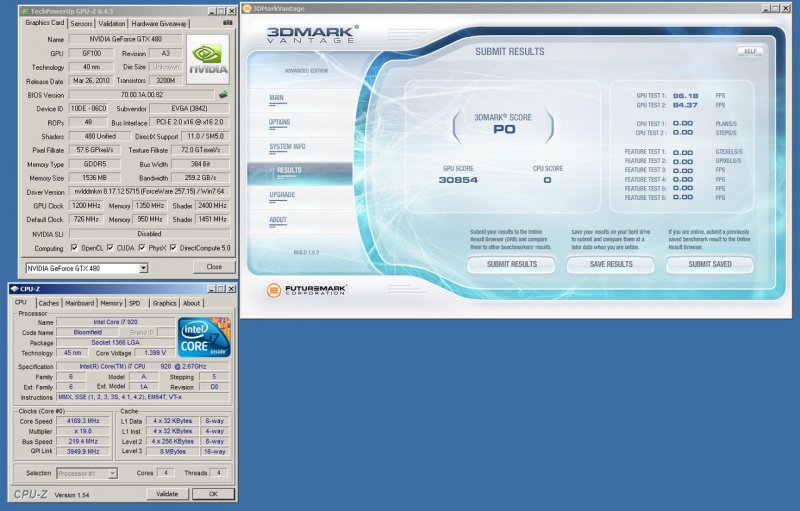Click the CPU-Z title bar icon
800x511 pixels.
(14, 289)
